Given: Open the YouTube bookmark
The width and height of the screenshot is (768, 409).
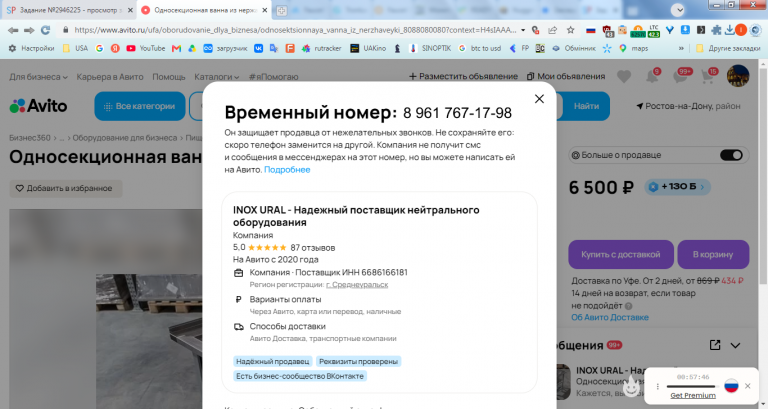Looking at the screenshot, I should point(146,48).
